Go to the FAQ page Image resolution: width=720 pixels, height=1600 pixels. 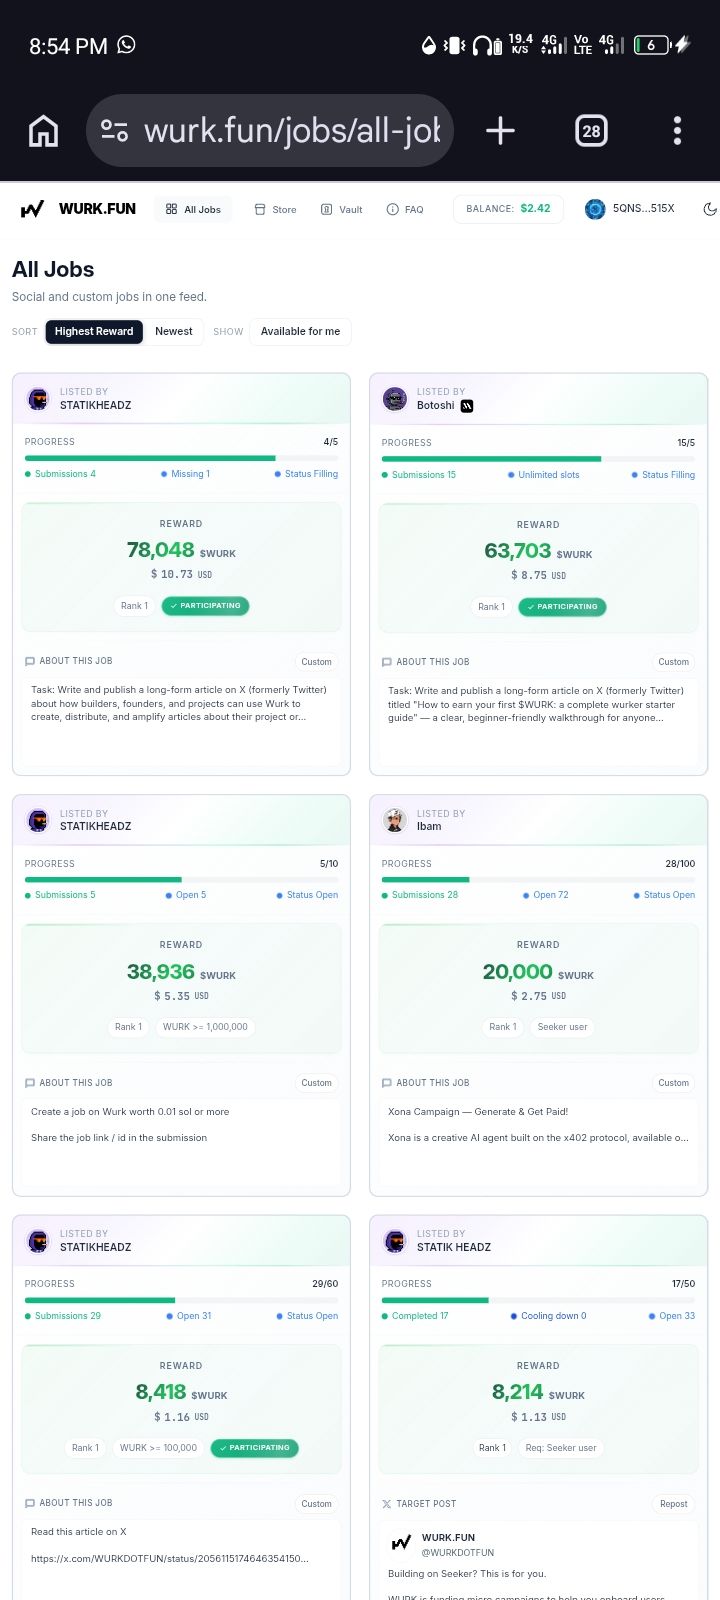pyautogui.click(x=405, y=210)
